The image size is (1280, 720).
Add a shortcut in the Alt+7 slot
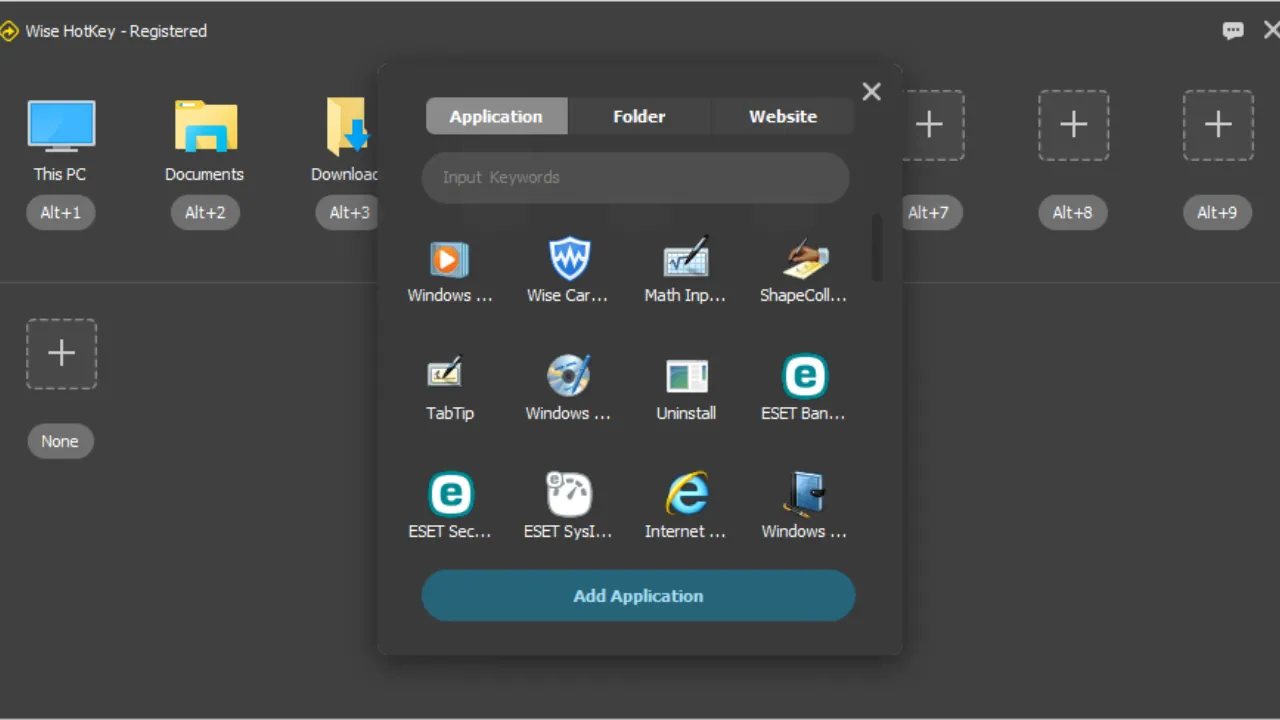click(x=929, y=125)
